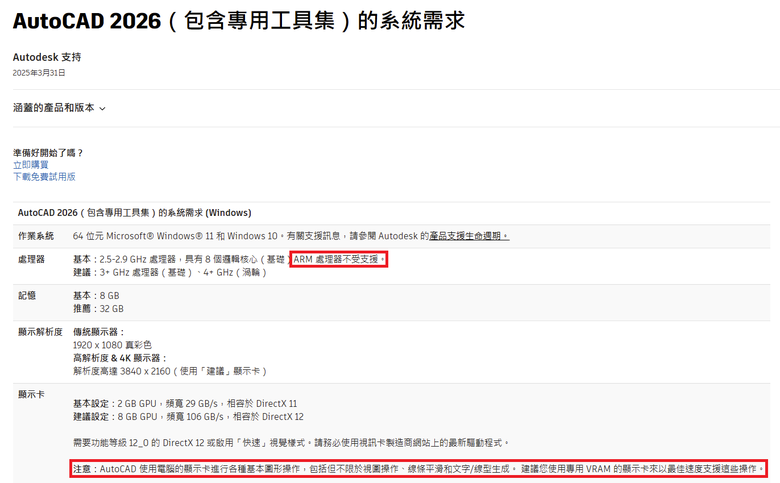Select the page title AutoCAD 2026 的系統需求
The image size is (780, 483).
(238, 21)
